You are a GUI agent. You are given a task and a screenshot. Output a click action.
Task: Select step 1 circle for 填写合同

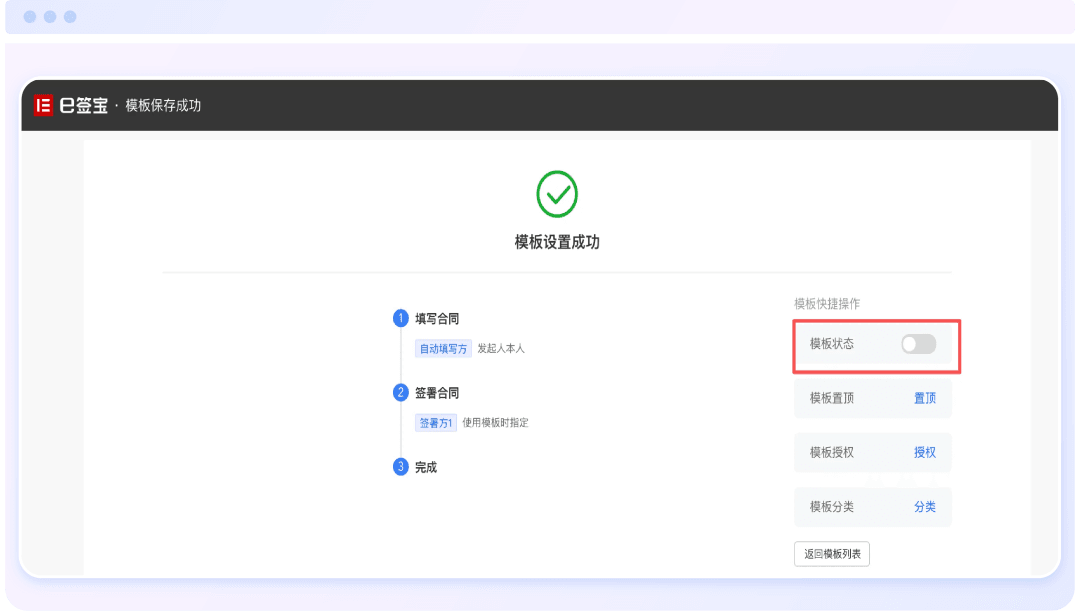point(400,318)
